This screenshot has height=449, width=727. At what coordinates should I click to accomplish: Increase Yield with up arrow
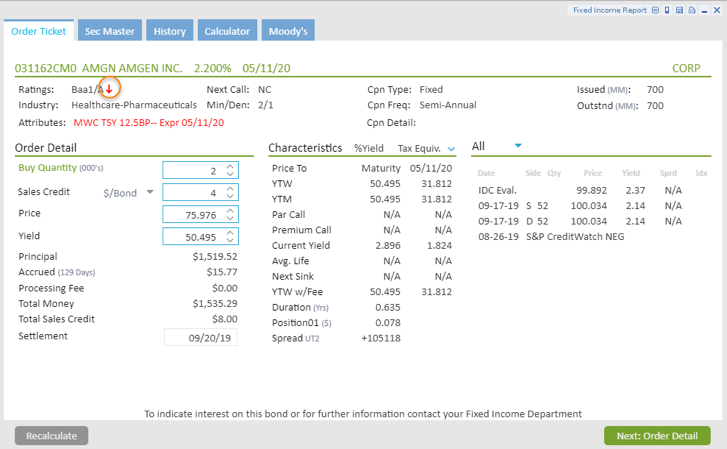pyautogui.click(x=230, y=233)
